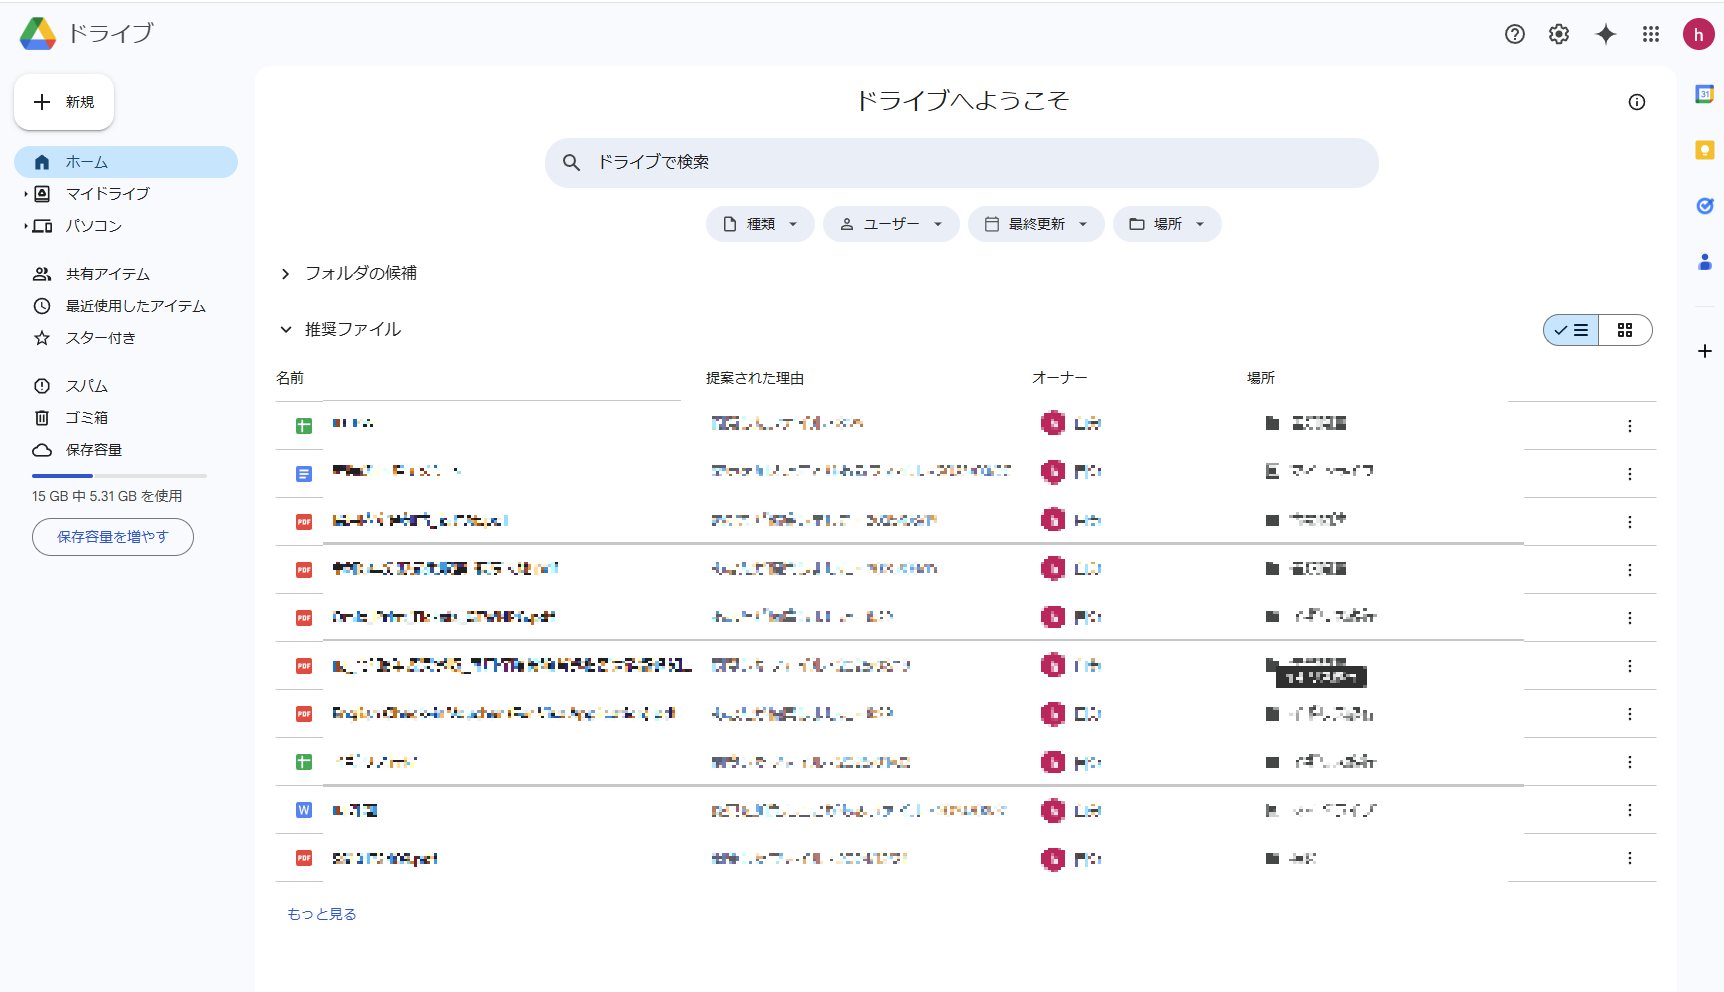1724x992 pixels.
Task: Open the 種類 type filter dropdown
Action: coord(761,224)
